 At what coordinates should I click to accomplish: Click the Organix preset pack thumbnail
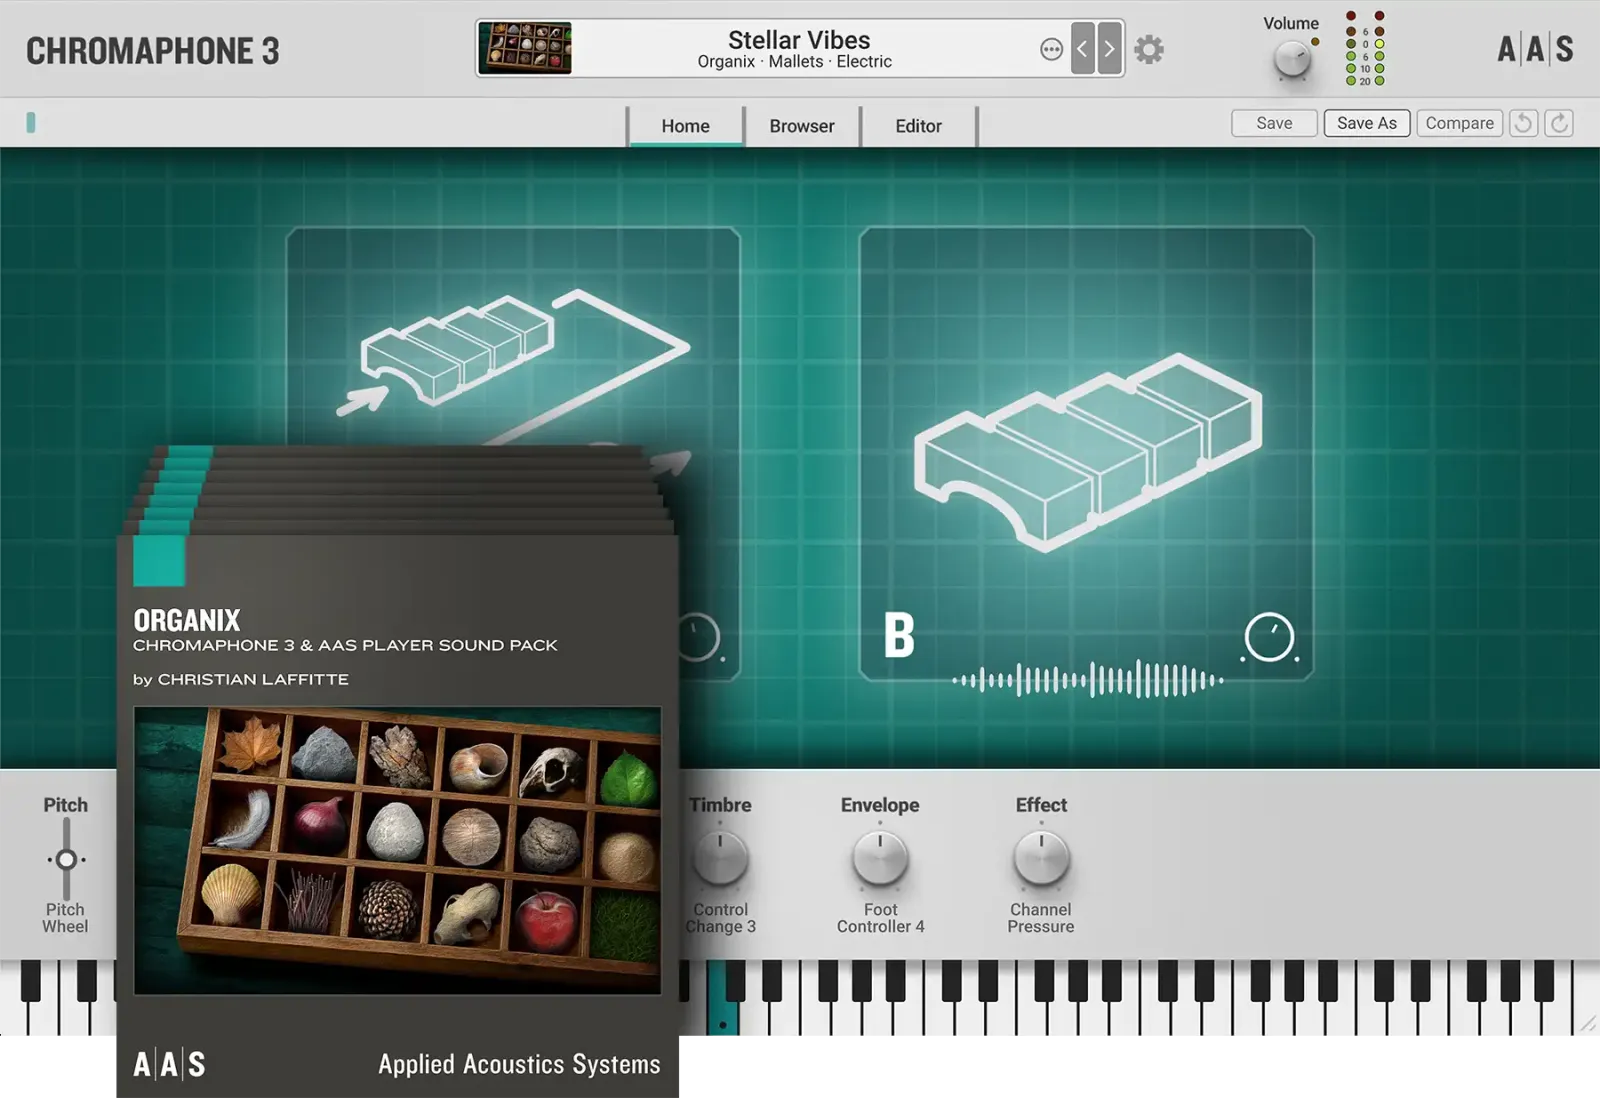[x=525, y=48]
